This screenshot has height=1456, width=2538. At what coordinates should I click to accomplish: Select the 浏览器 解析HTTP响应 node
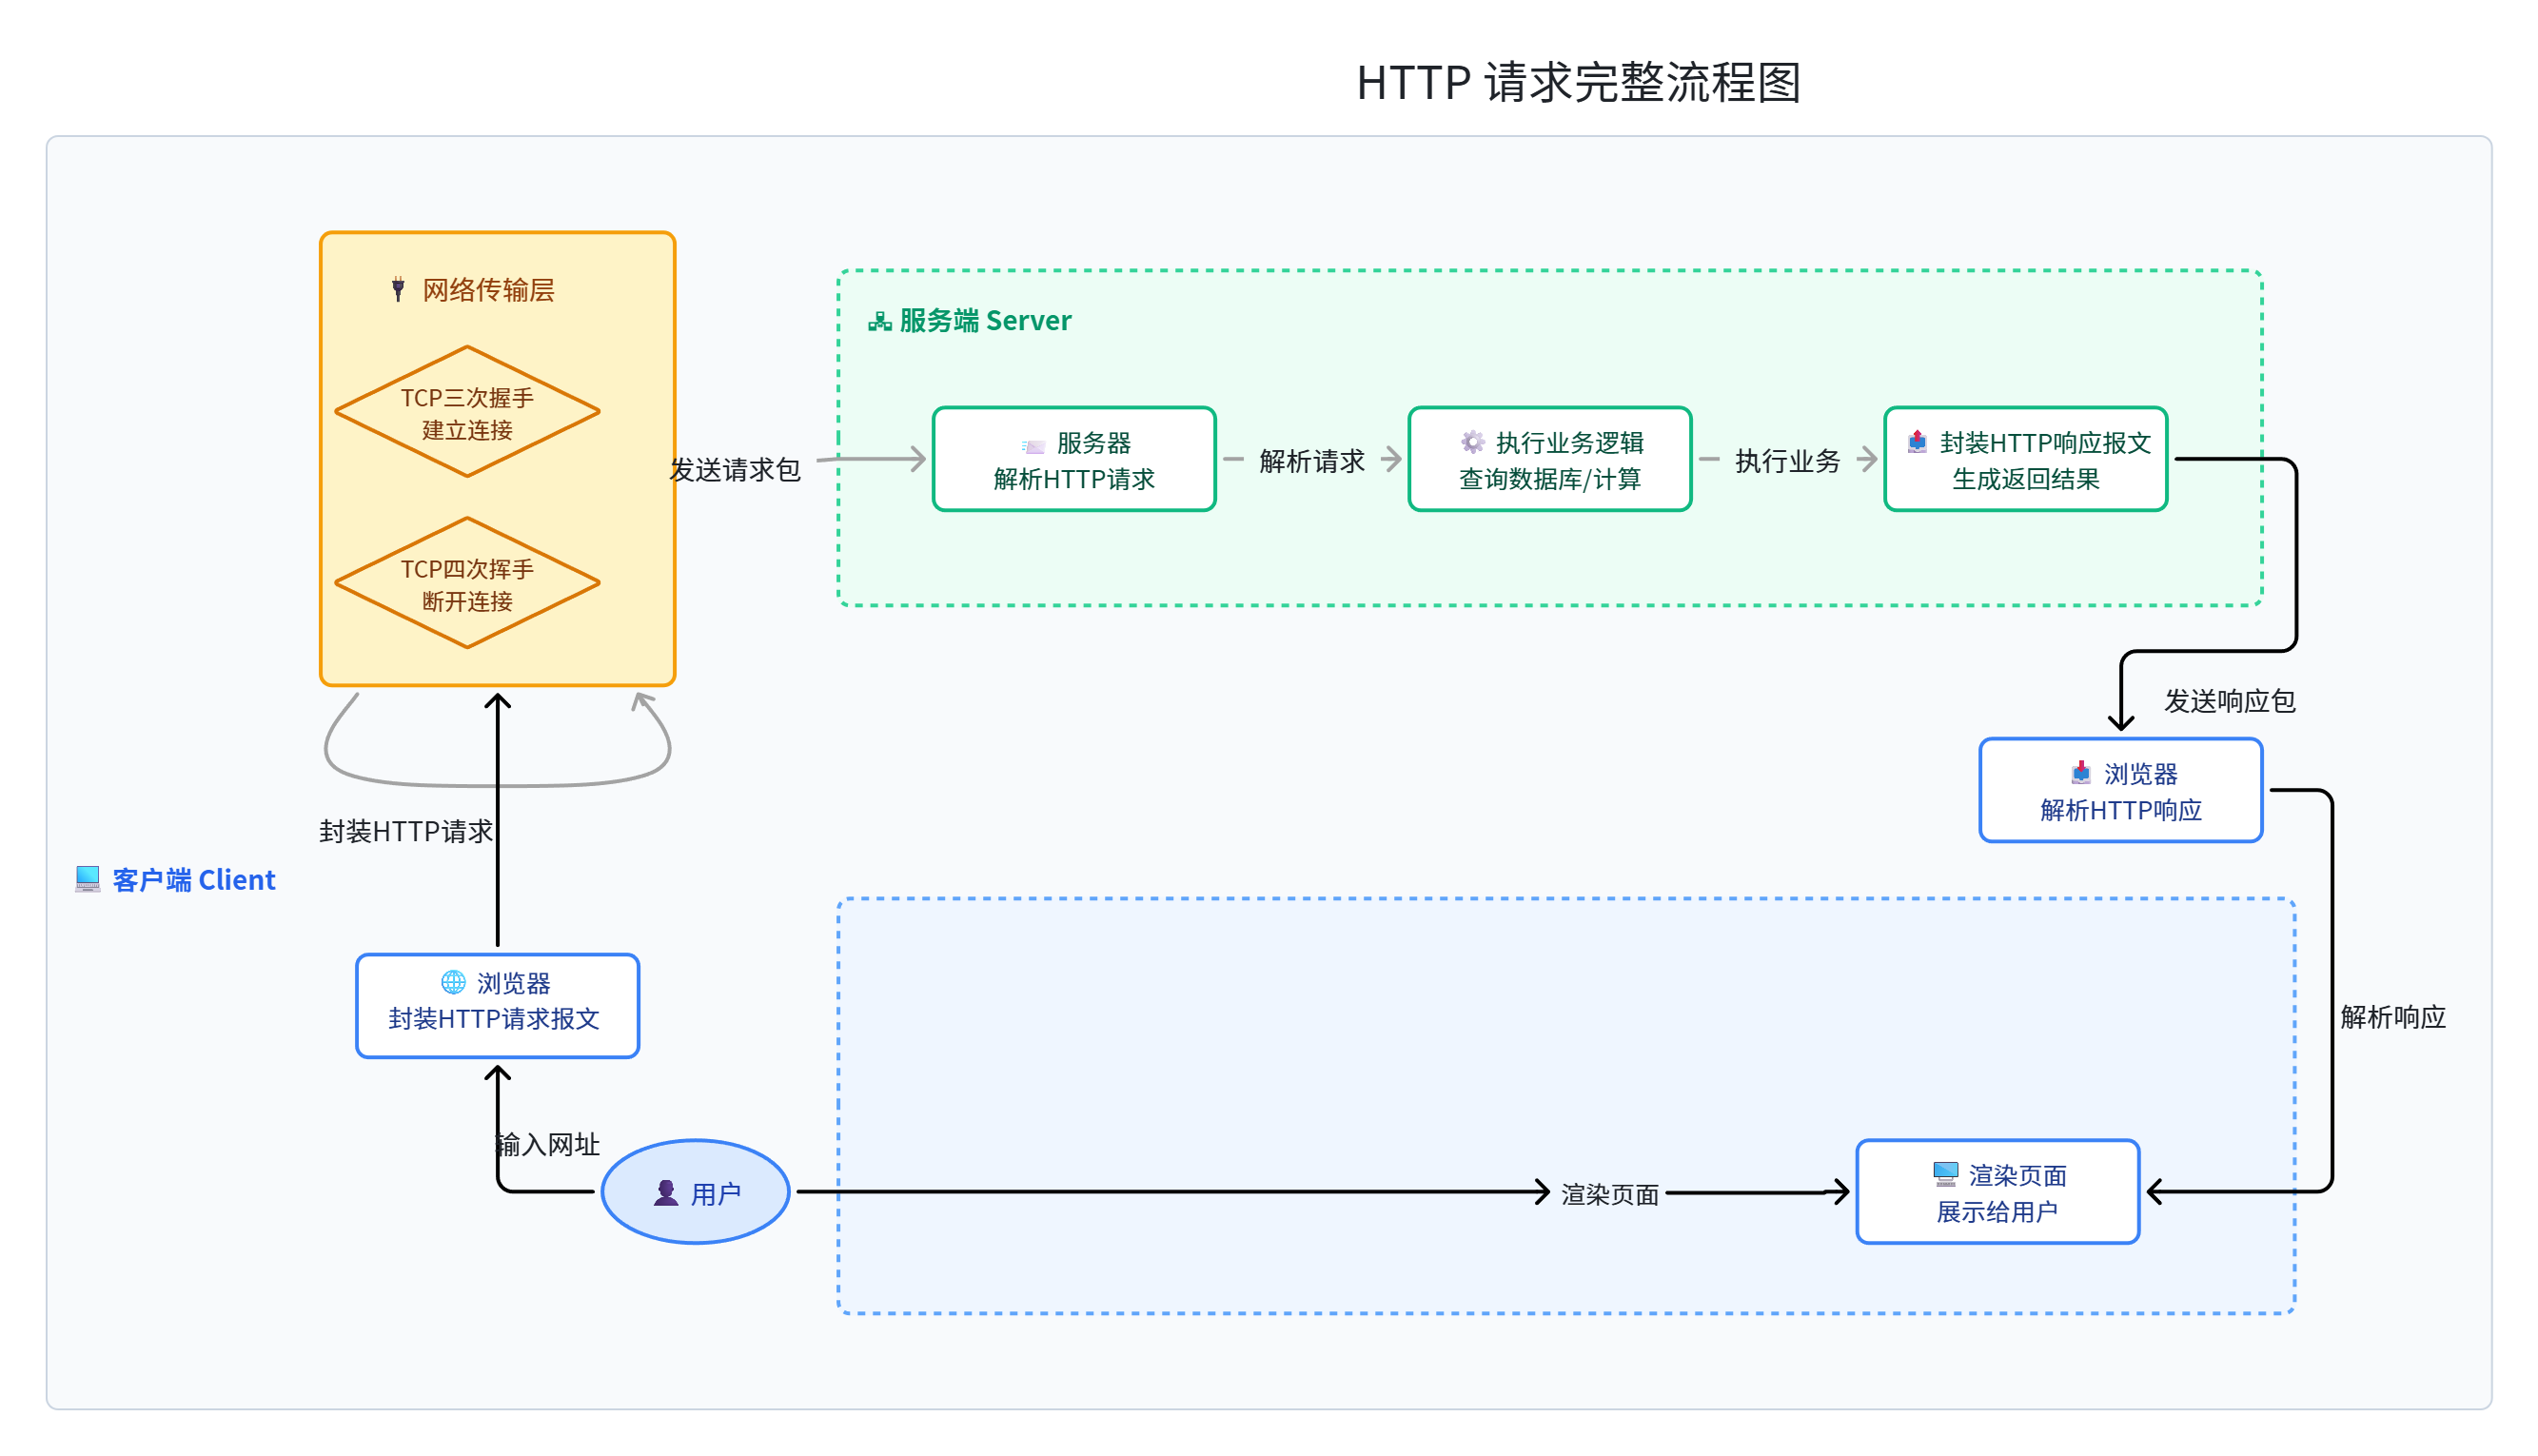pyautogui.click(x=2120, y=790)
